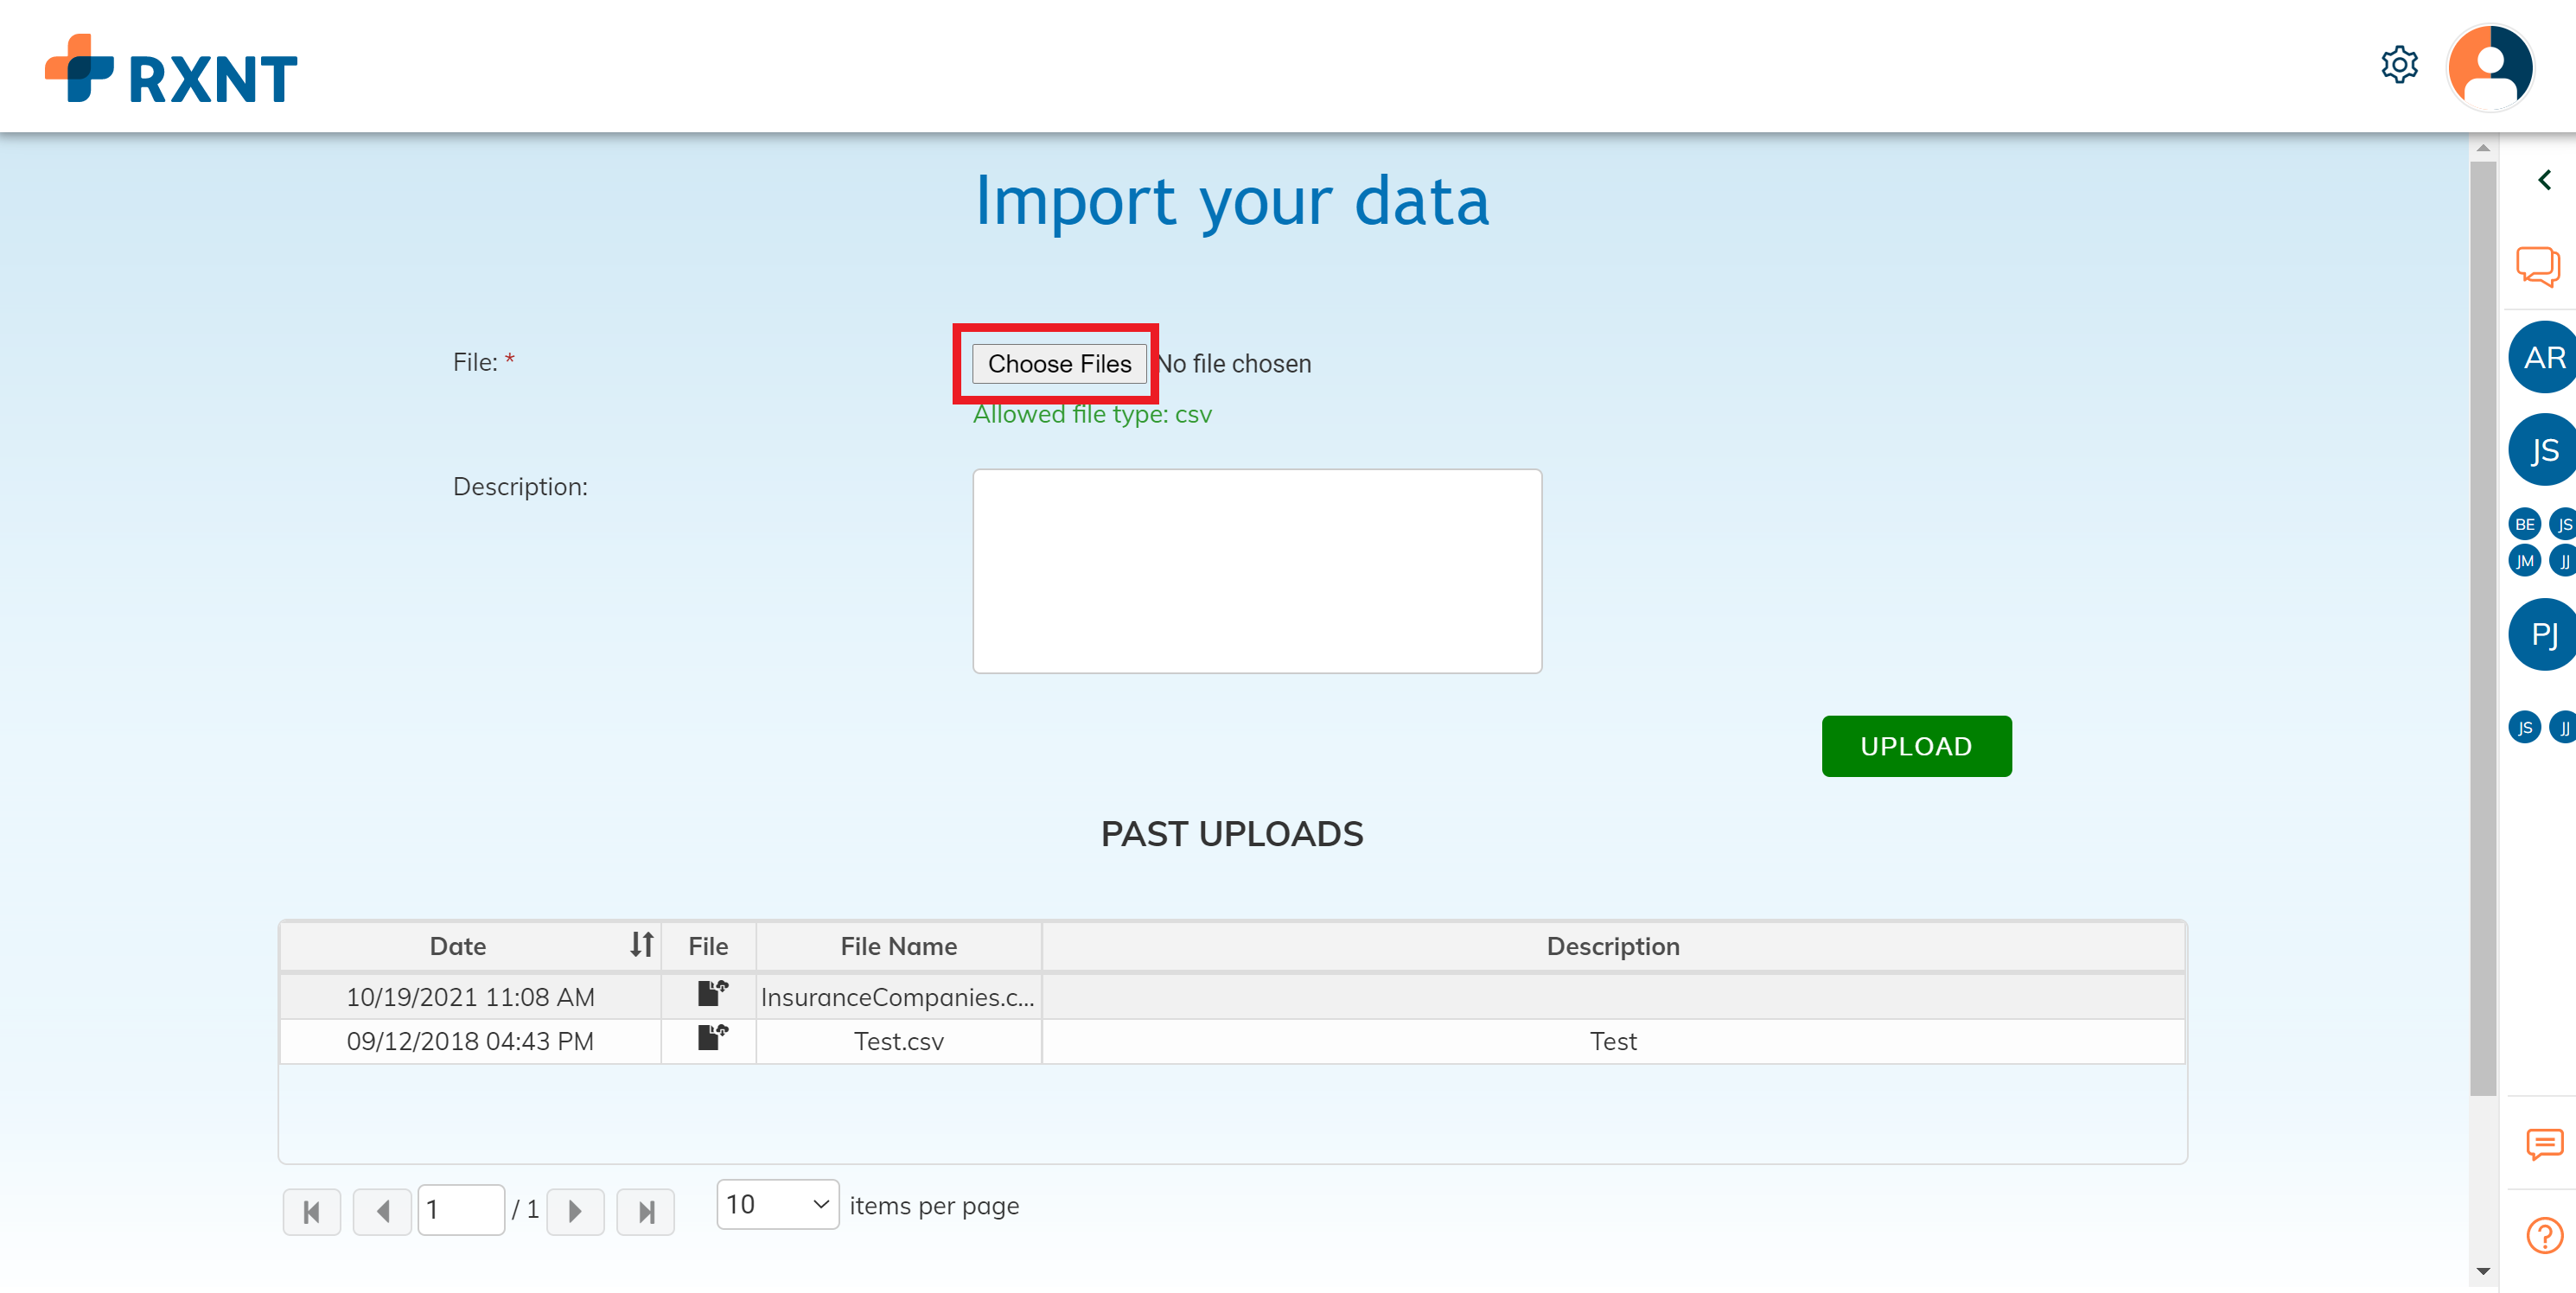Image resolution: width=2576 pixels, height=1293 pixels.
Task: Open the items per page dropdown
Action: coord(777,1204)
